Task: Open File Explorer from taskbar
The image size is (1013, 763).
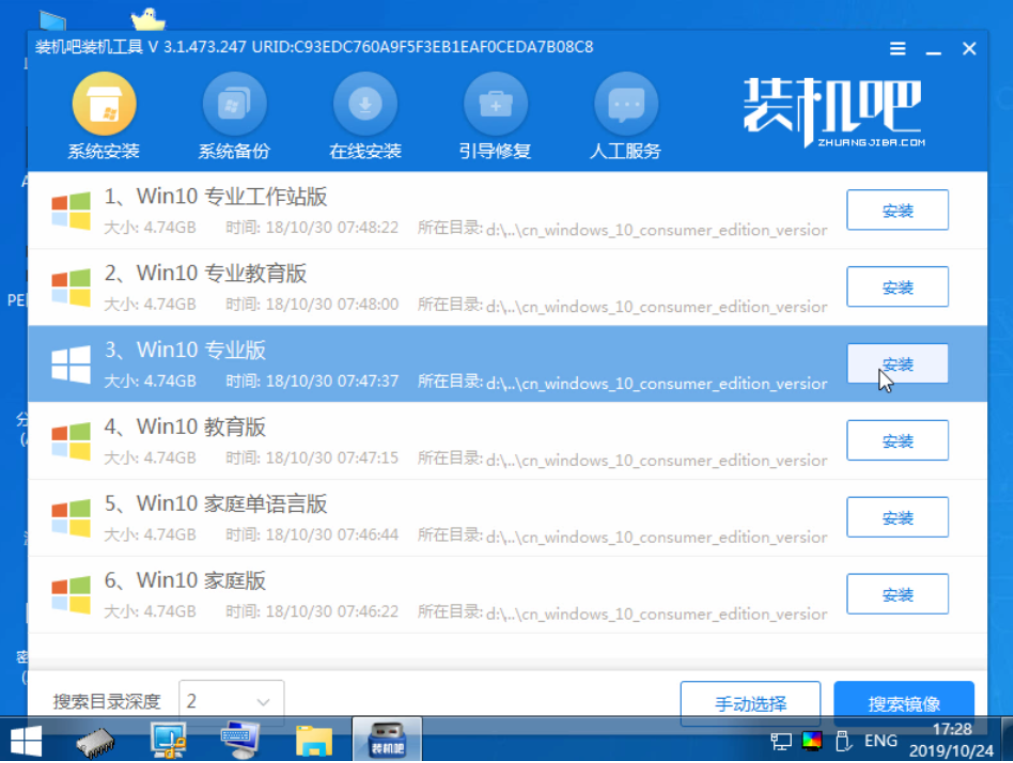Action: coord(313,741)
